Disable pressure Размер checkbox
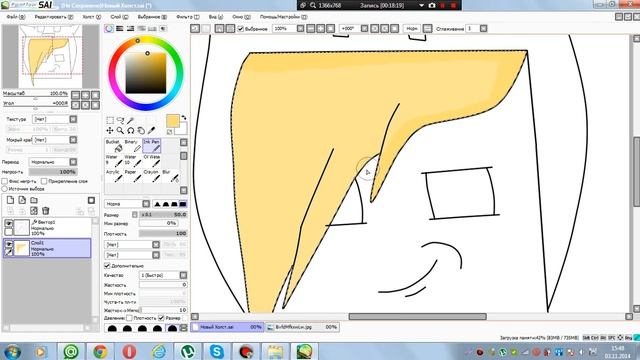The height and width of the screenshot is (360, 640). coord(161,318)
